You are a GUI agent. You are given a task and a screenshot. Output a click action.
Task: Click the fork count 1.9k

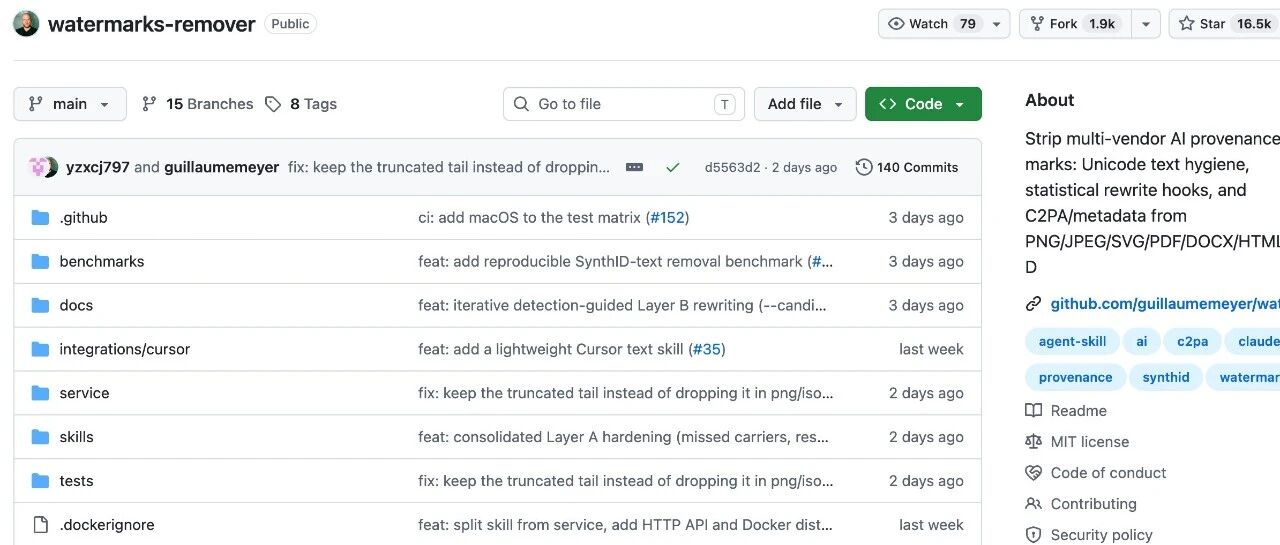tap(1102, 24)
